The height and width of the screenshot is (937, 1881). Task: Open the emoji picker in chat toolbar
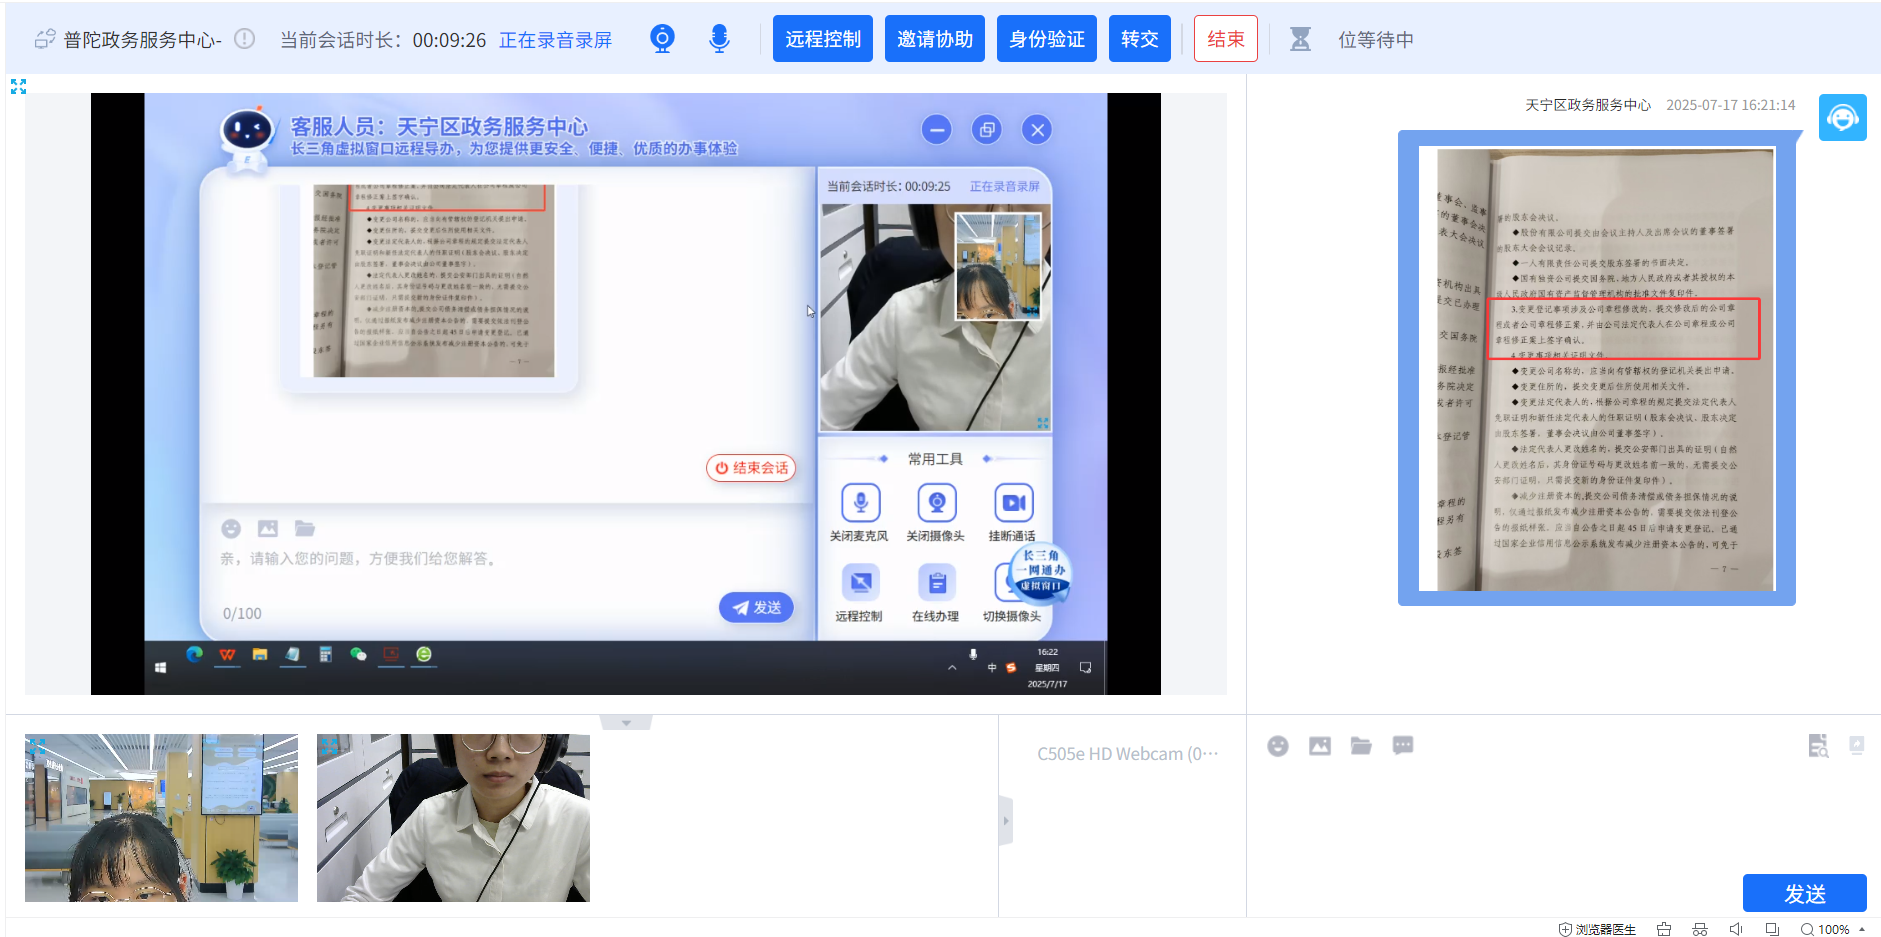tap(1277, 746)
